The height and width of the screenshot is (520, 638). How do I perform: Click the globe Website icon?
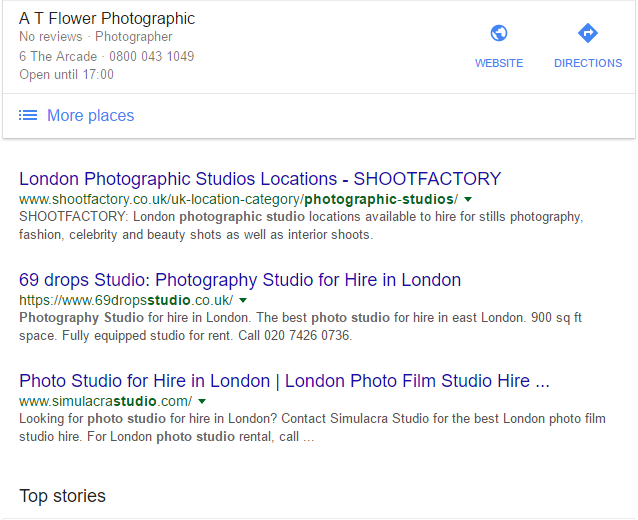(x=498, y=33)
